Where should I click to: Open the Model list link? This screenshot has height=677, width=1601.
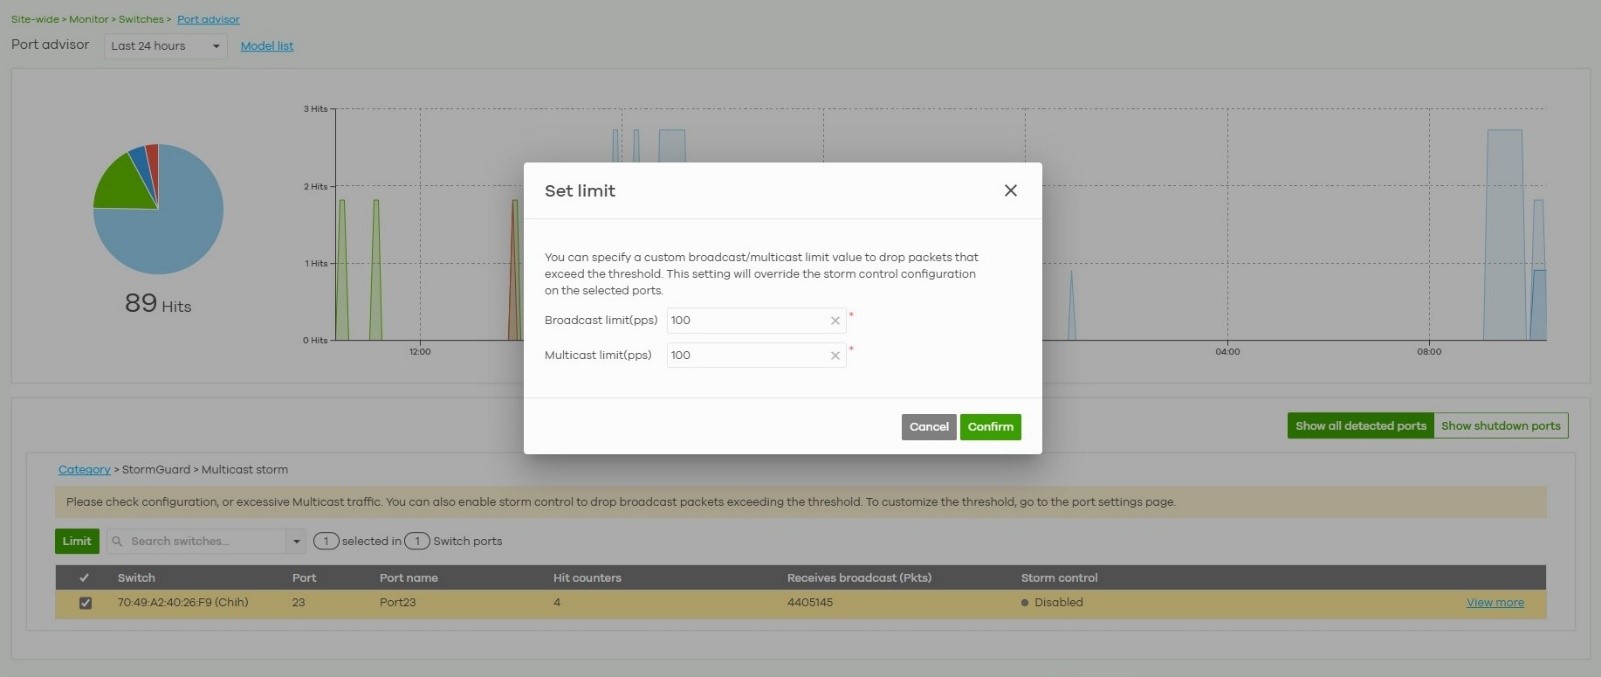click(267, 46)
